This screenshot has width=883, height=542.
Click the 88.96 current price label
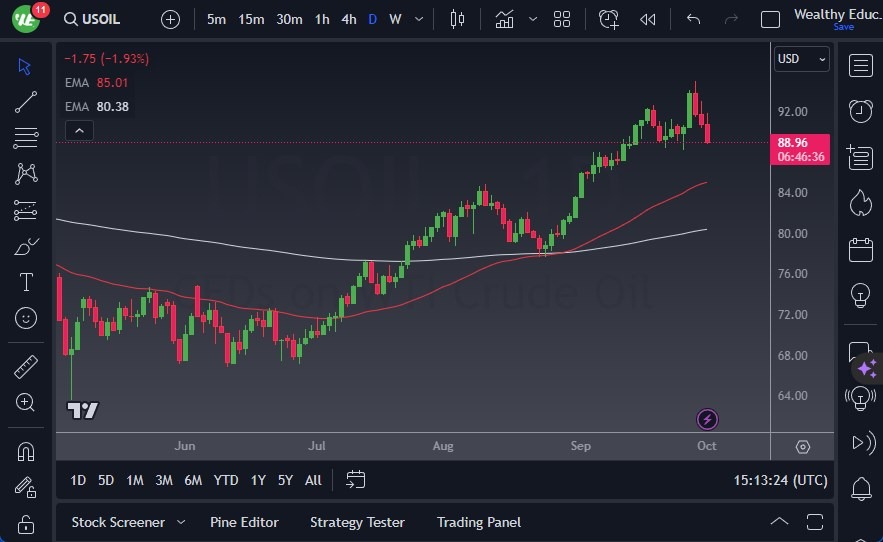pyautogui.click(x=801, y=143)
